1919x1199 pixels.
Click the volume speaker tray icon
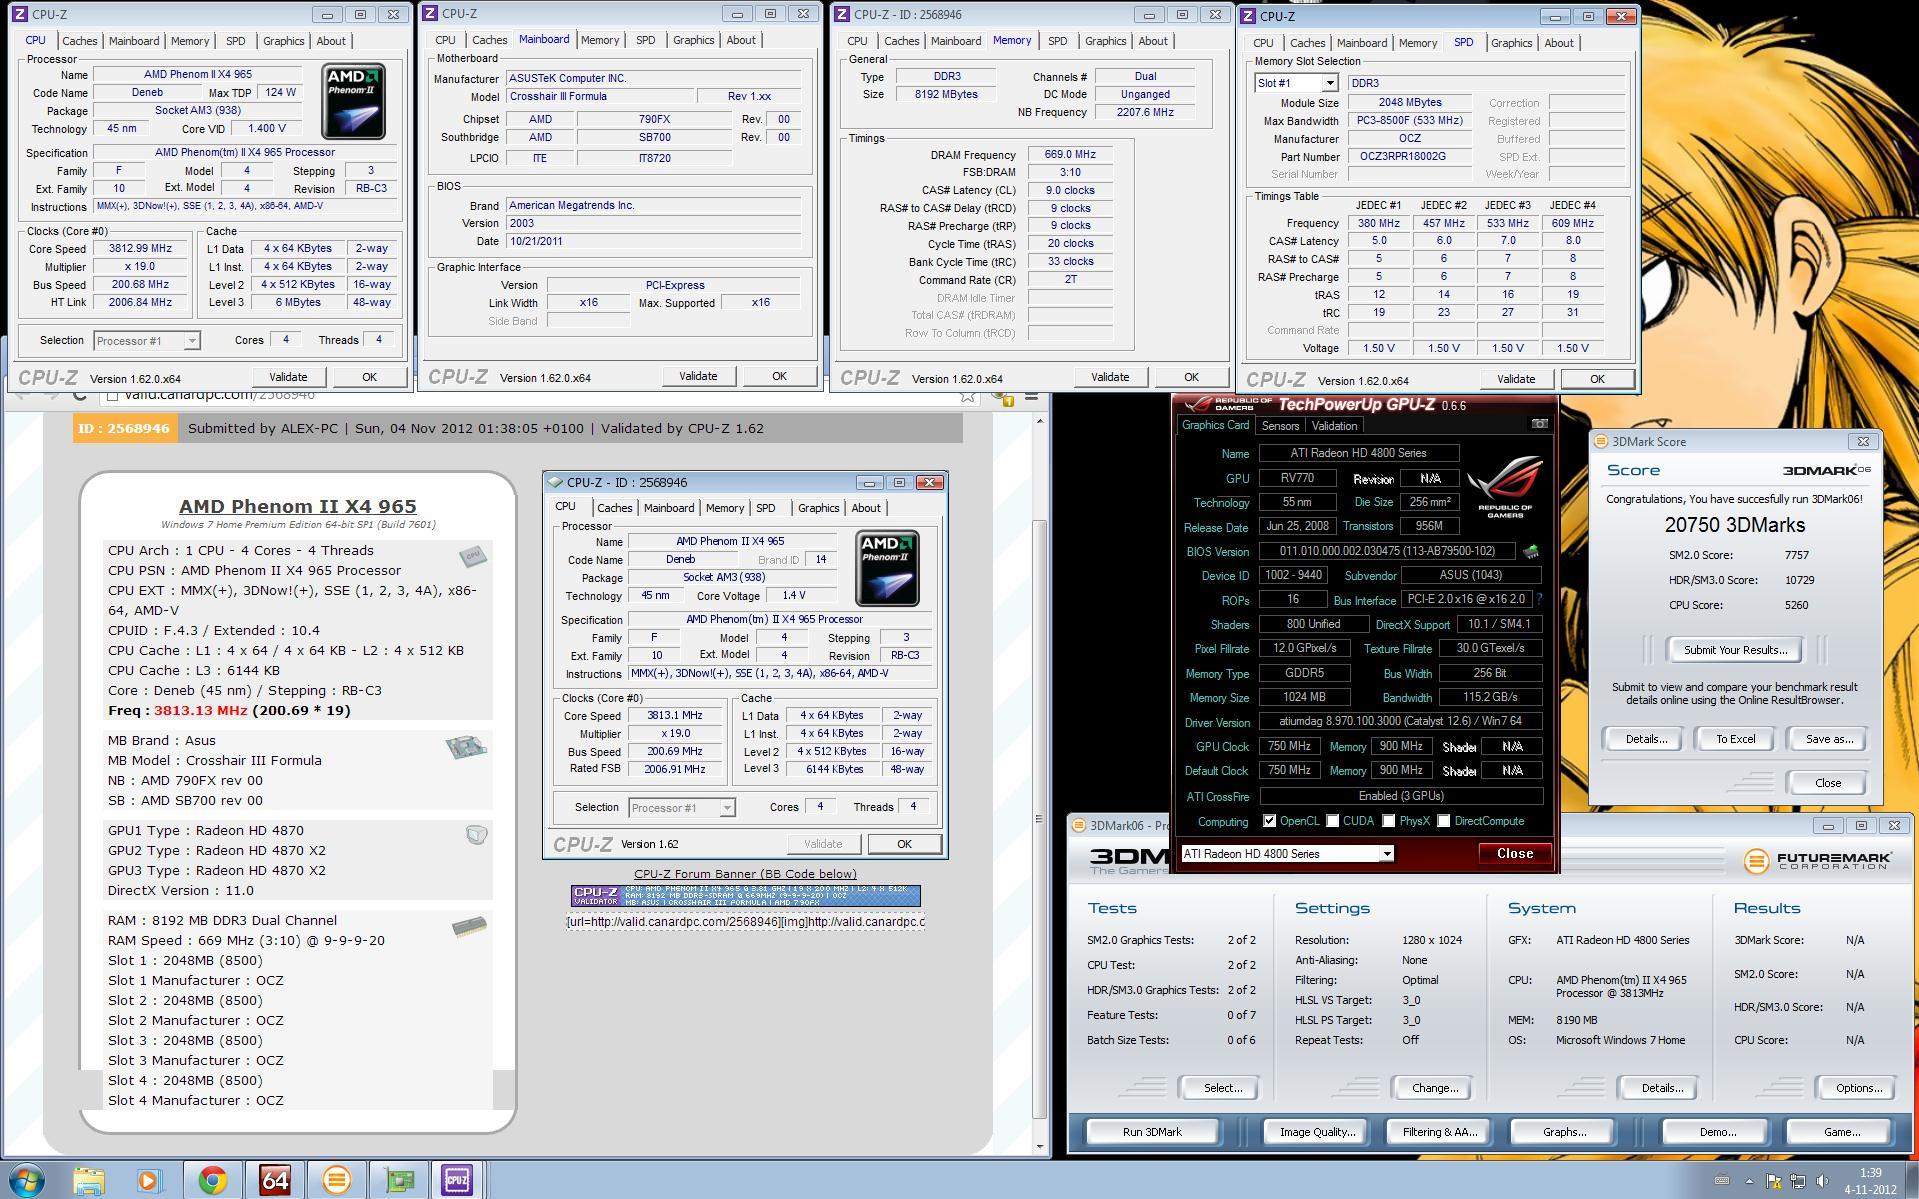coord(1822,1181)
